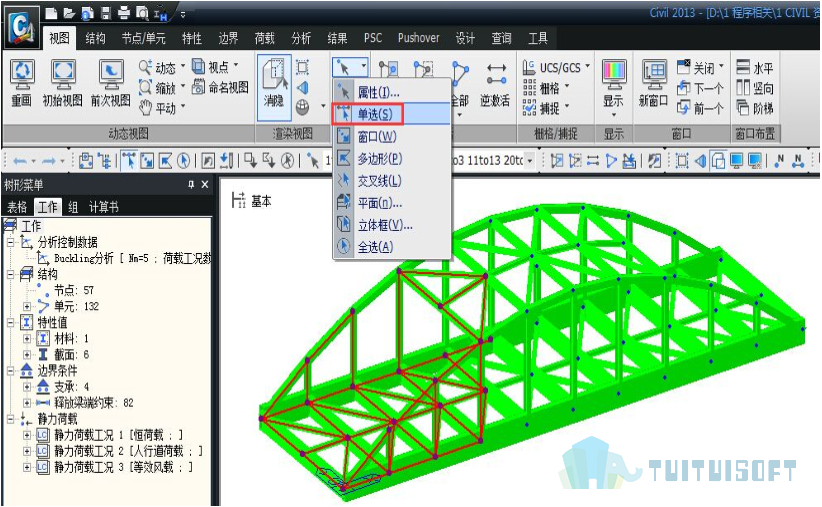Click the forward arrow in the second toolbar
Image resolution: width=822 pixels, height=507 pixels.
pos(49,160)
